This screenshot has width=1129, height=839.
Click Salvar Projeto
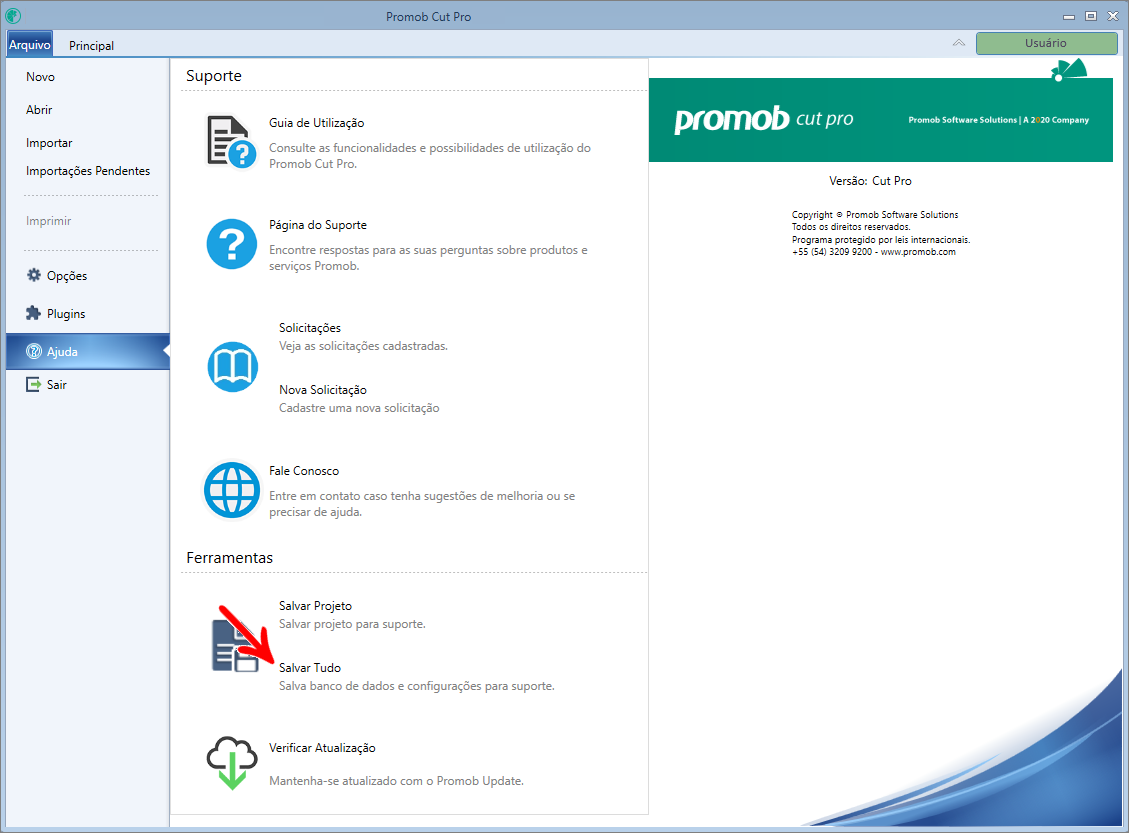point(315,606)
